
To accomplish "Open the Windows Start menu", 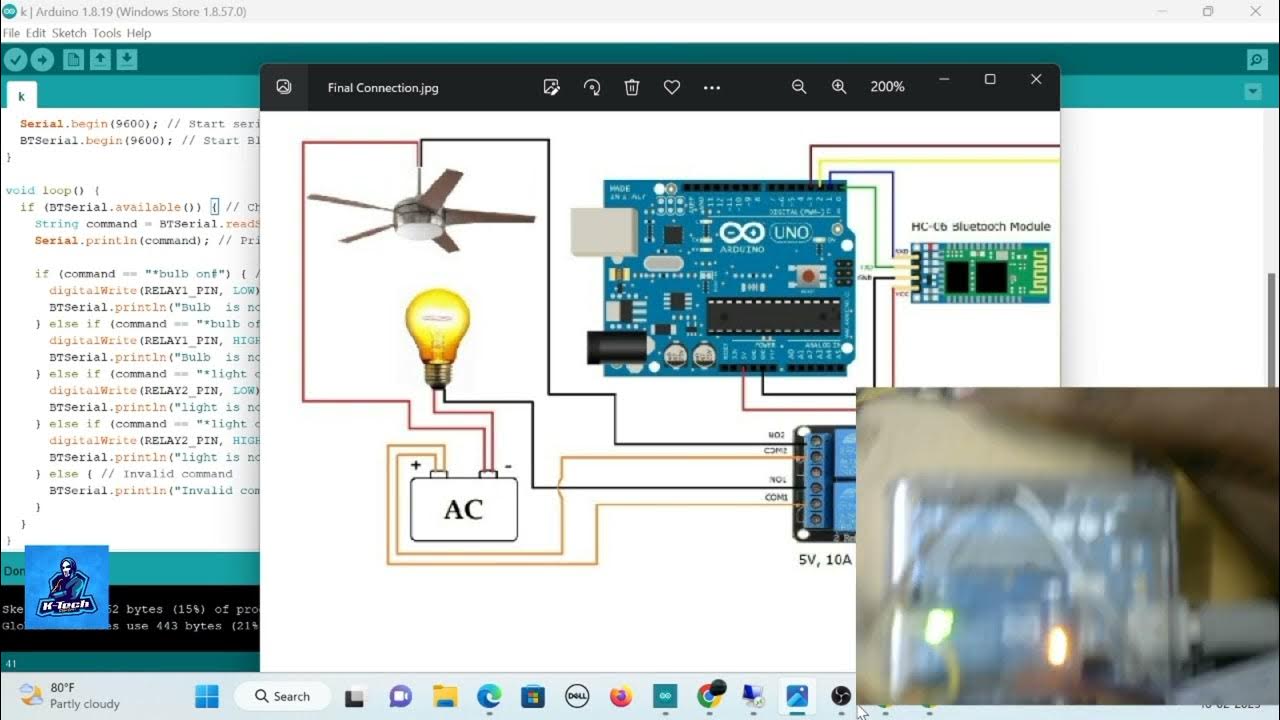I will coord(207,696).
